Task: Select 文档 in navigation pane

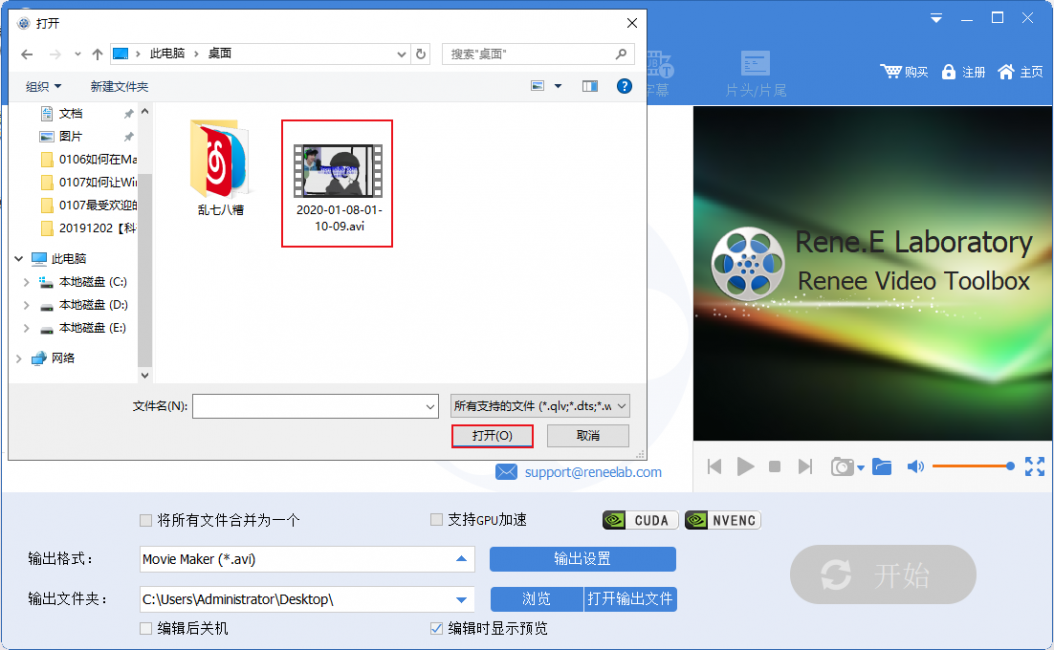Action: point(71,114)
